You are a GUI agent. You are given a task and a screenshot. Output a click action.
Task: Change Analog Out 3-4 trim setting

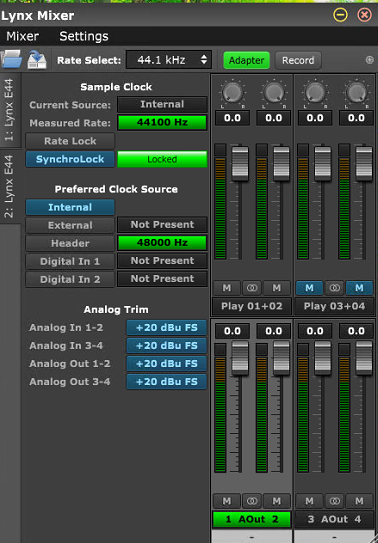click(x=166, y=382)
